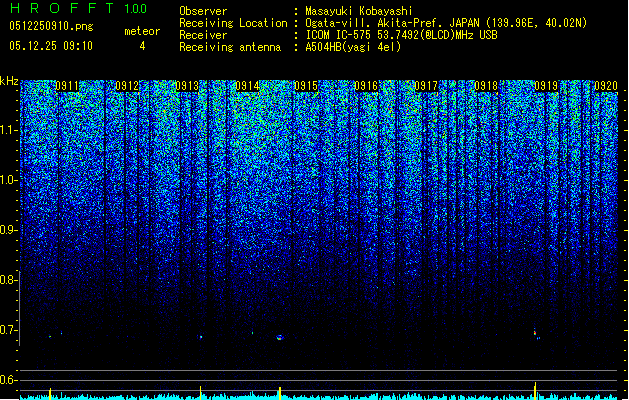This screenshot has width=629, height=400.
Task: Click the 0.6 kHz frequency axis label
Action: (x=9, y=380)
